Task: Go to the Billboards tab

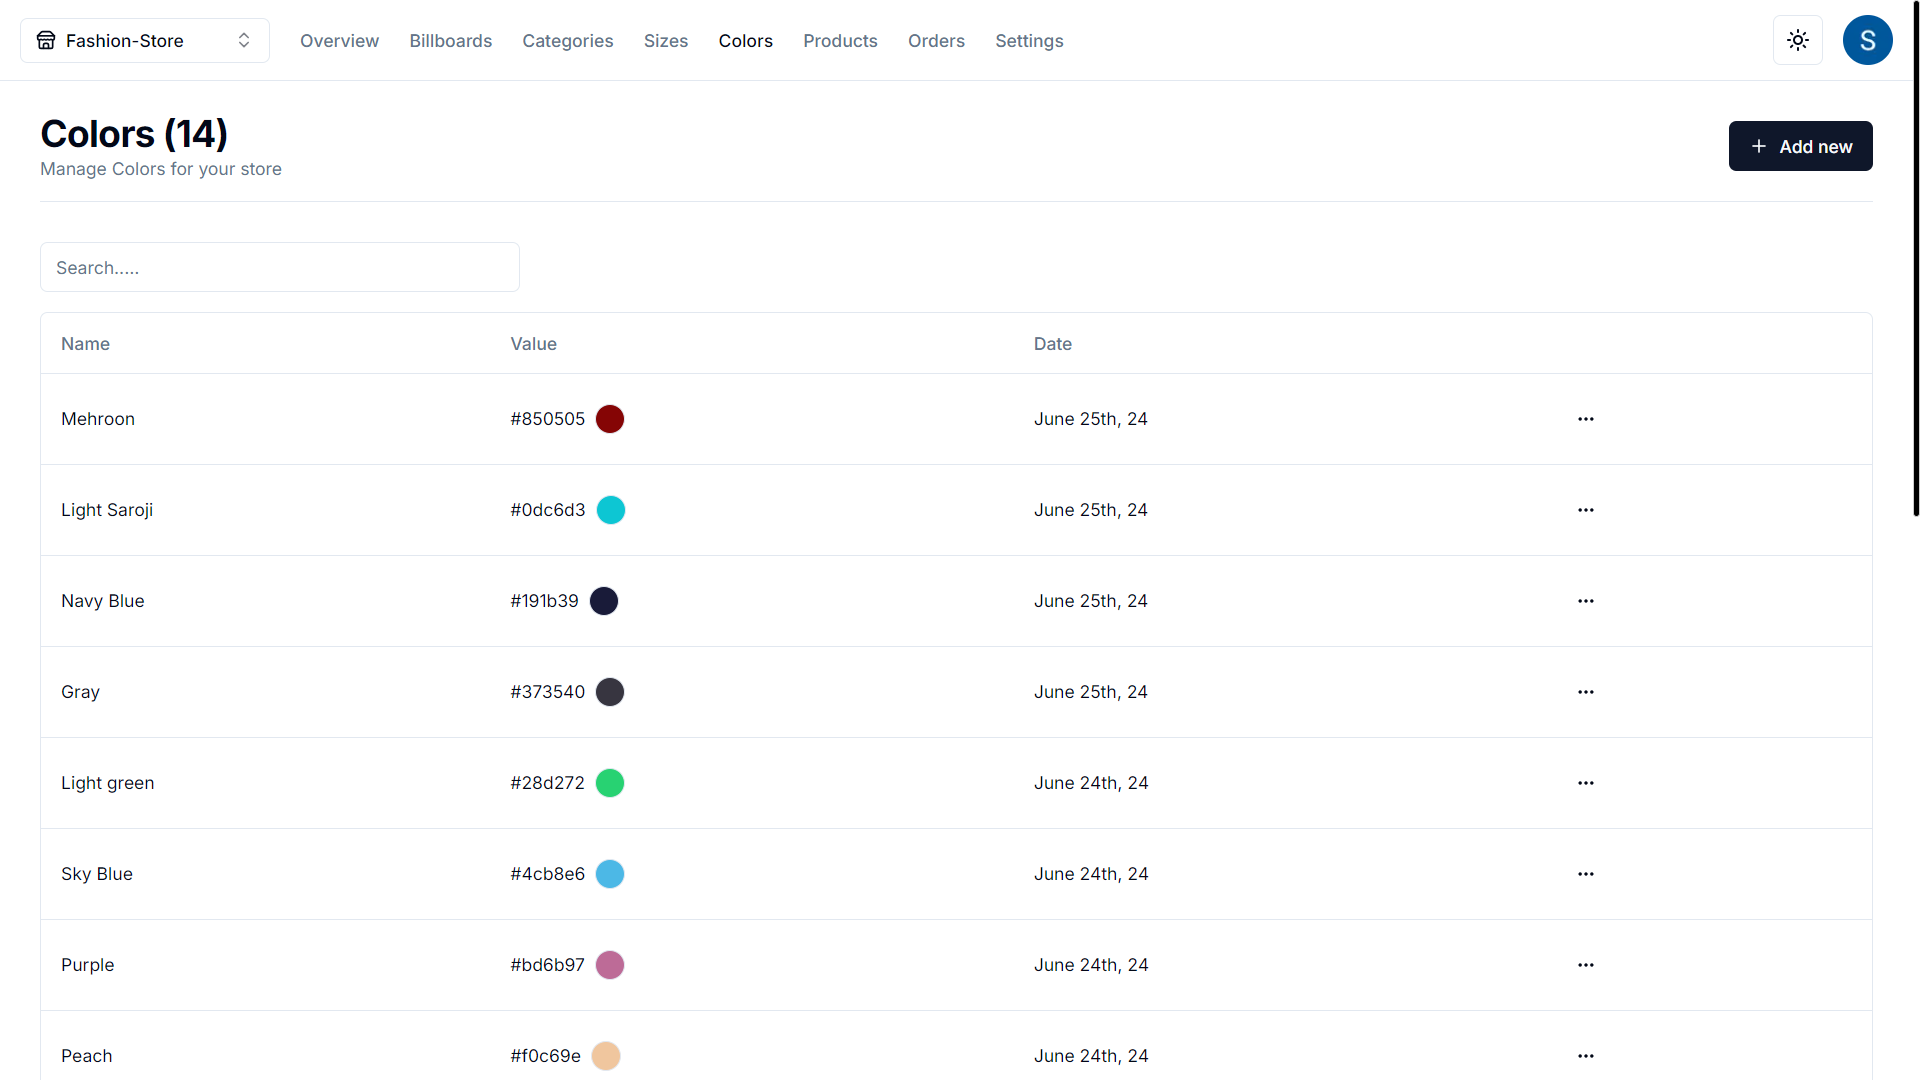Action: coord(451,41)
